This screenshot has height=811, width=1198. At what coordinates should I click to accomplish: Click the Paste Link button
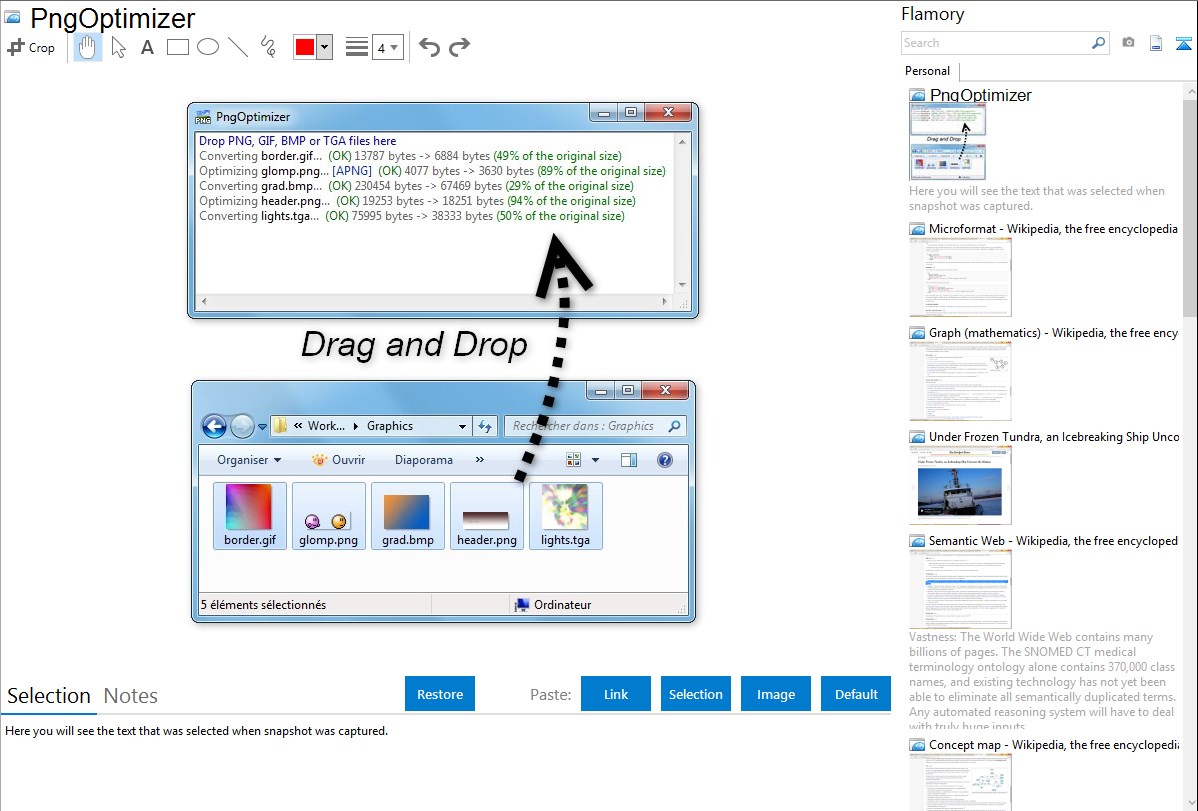click(x=616, y=694)
